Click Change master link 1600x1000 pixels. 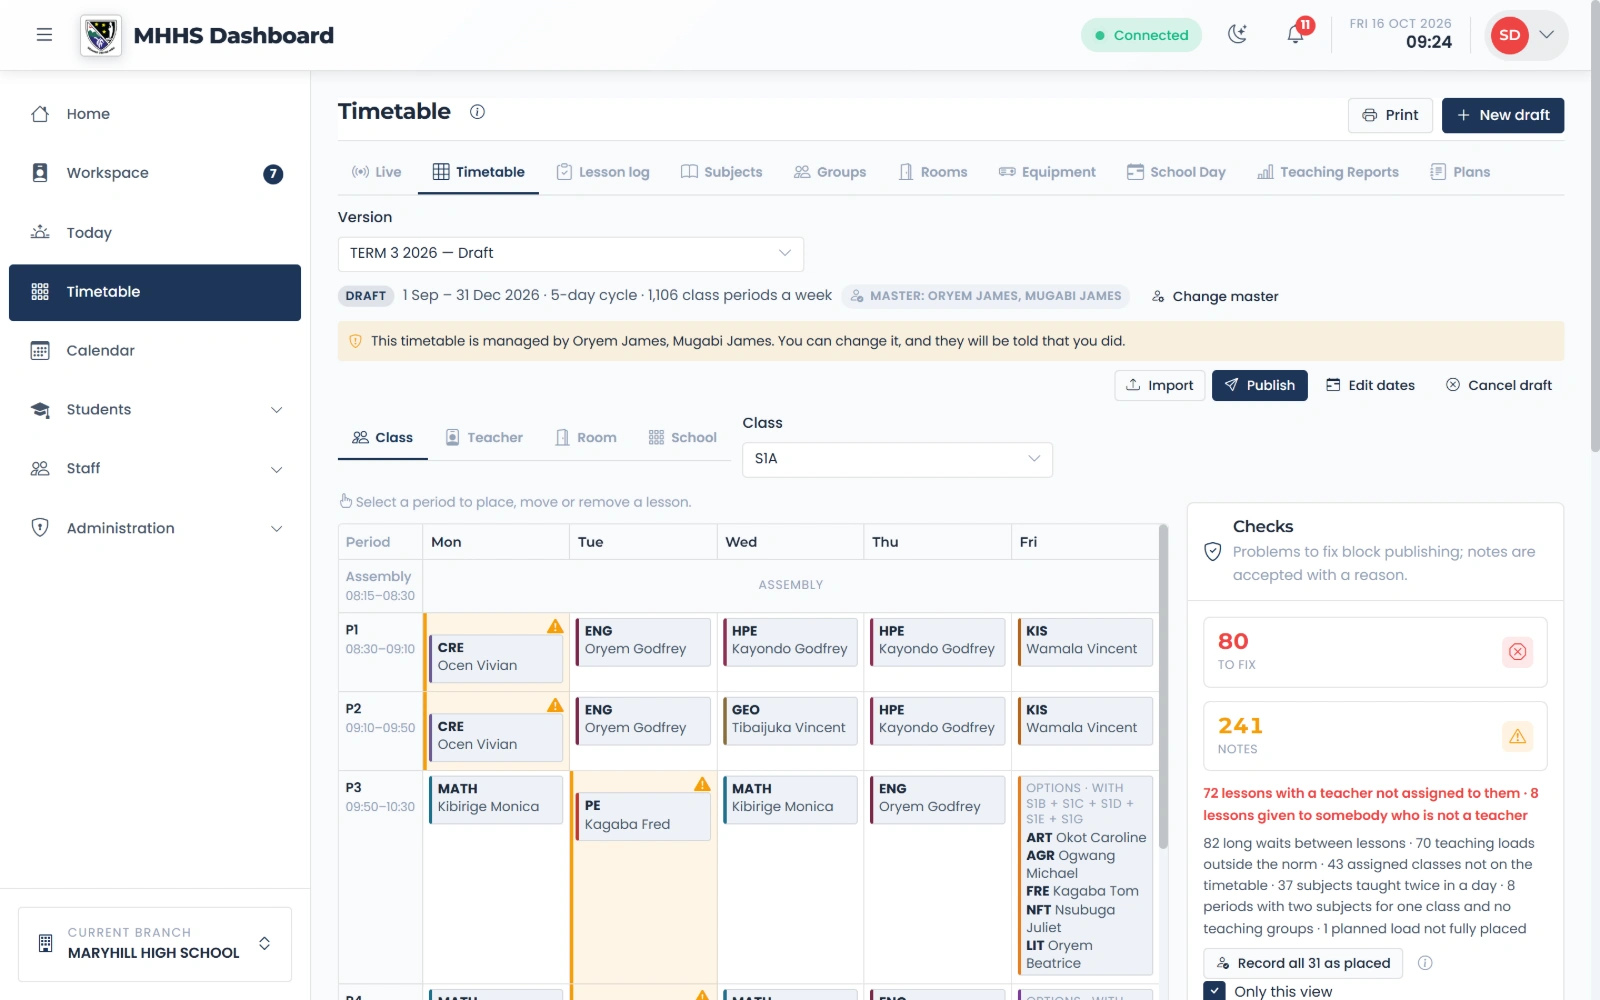tap(1215, 297)
